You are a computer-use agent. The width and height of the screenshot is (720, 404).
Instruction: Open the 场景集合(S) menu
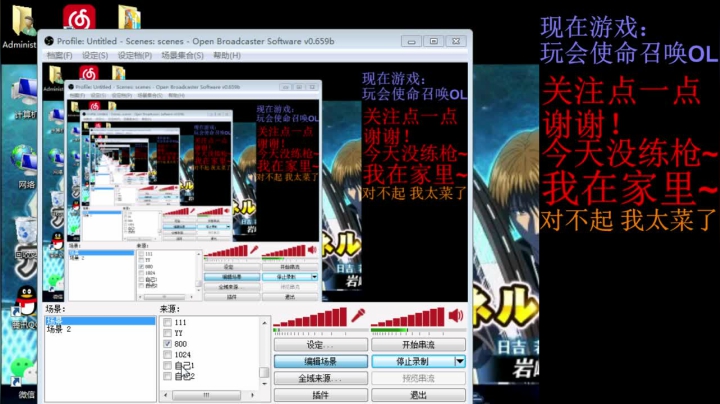182,56
